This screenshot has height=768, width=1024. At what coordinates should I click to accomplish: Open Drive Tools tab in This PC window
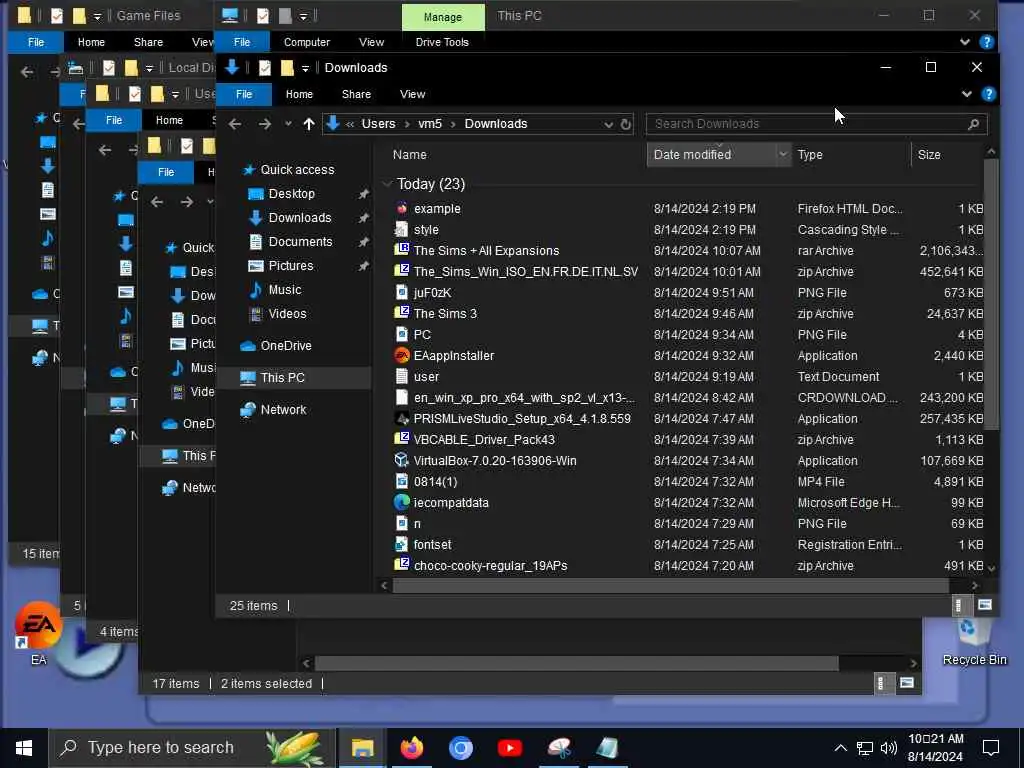coord(442,42)
